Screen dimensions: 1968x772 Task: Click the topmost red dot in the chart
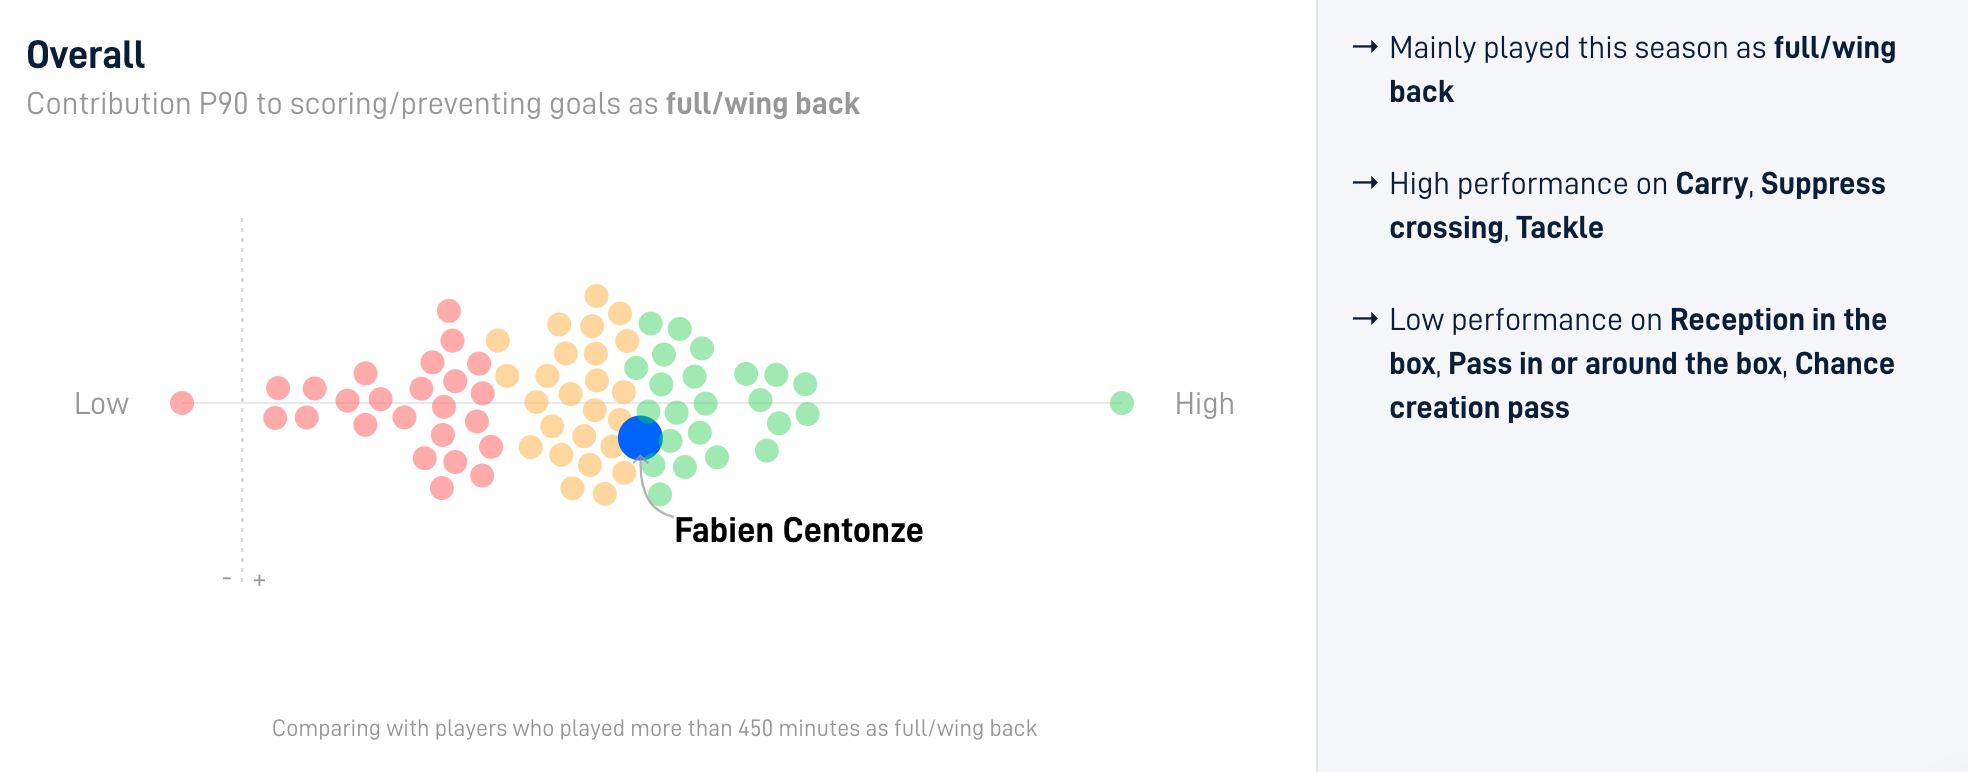pos(449,311)
